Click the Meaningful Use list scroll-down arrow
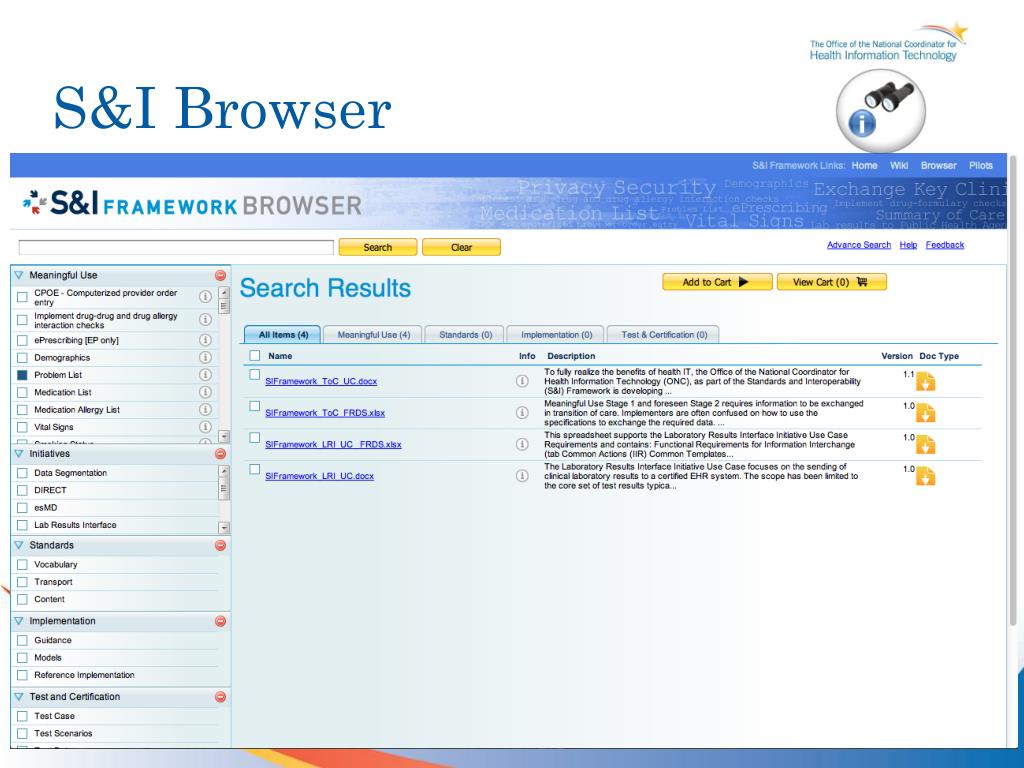Viewport: 1024px width, 768px height. tap(224, 436)
